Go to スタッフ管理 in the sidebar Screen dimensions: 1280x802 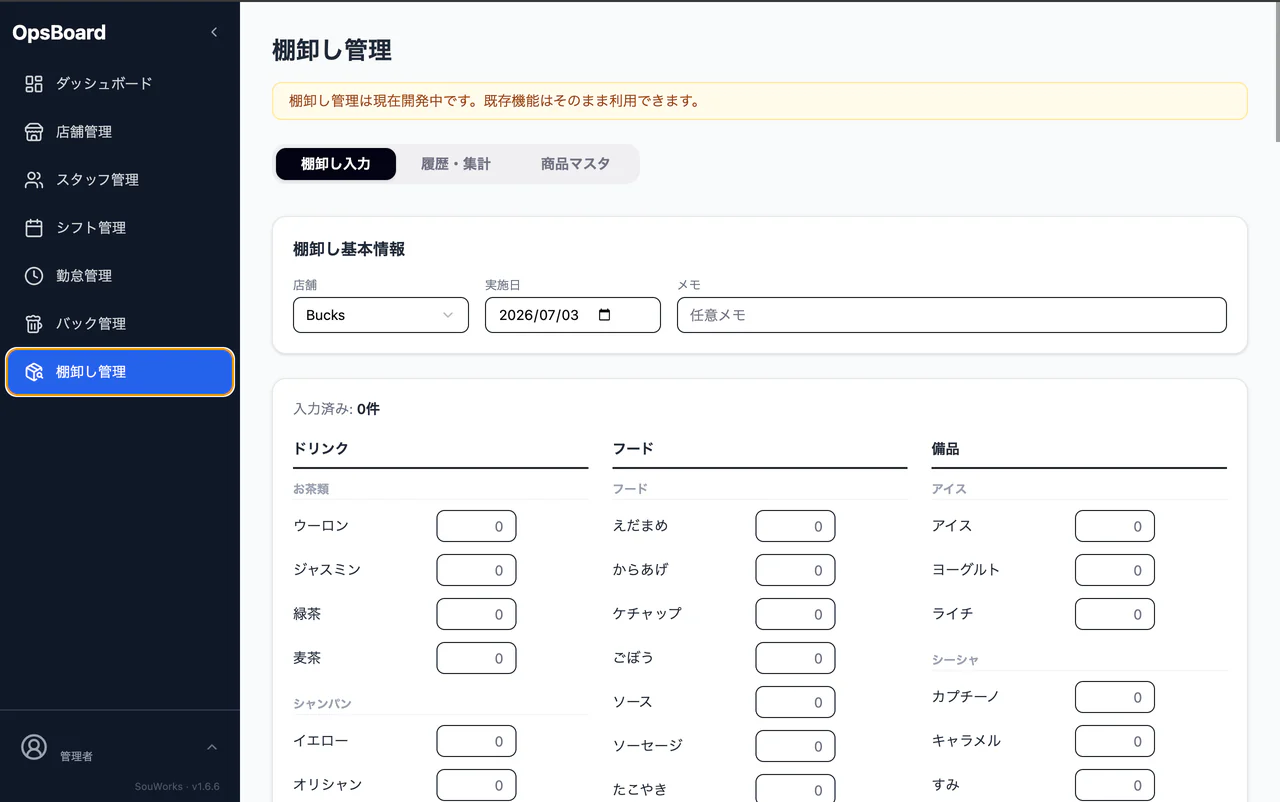[120, 180]
